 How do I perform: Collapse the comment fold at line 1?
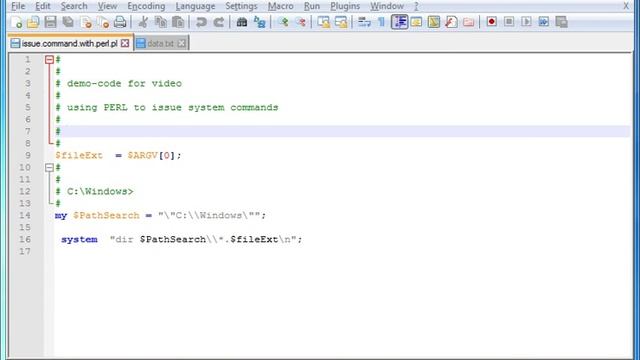pyautogui.click(x=49, y=60)
